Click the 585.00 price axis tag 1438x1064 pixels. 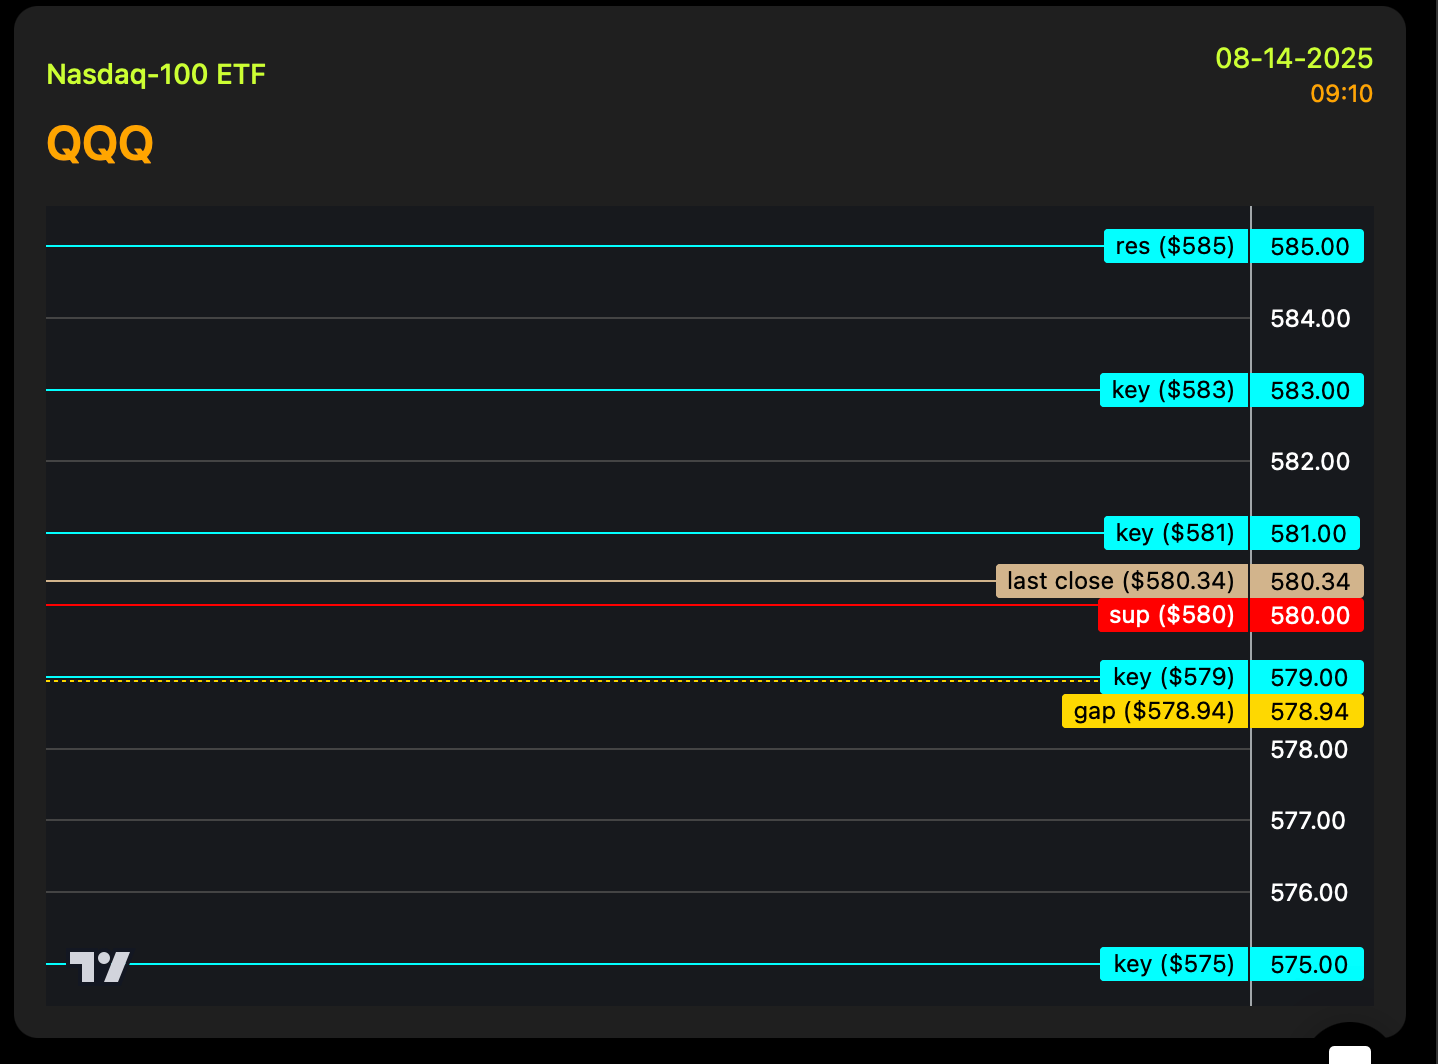coord(1308,246)
